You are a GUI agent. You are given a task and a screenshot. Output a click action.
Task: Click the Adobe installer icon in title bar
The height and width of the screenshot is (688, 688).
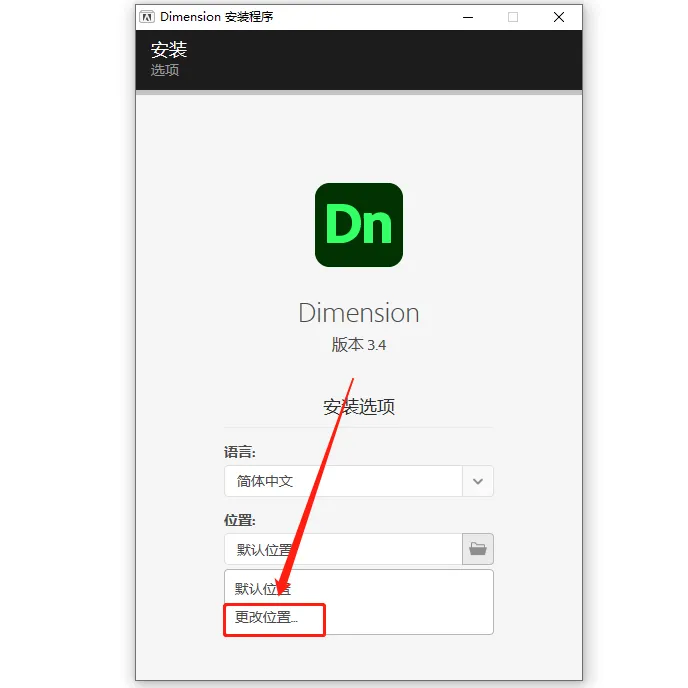[x=147, y=17]
